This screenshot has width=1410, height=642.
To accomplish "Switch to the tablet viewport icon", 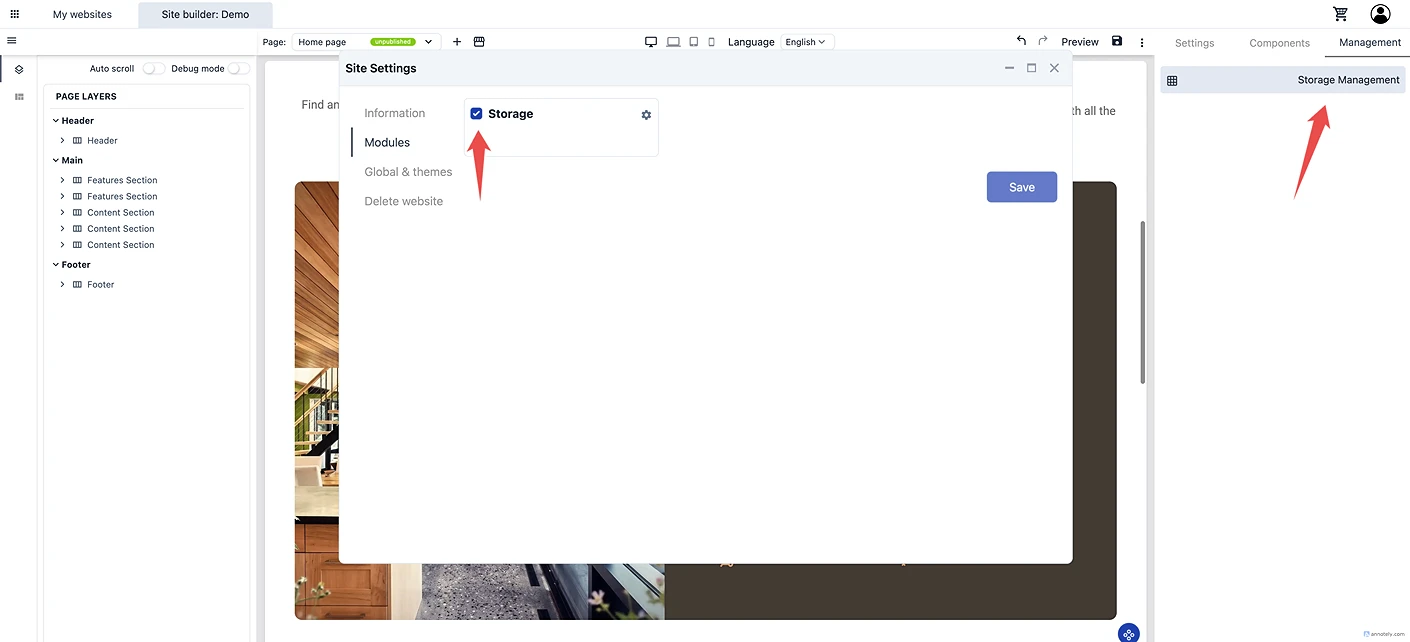I will (x=693, y=42).
